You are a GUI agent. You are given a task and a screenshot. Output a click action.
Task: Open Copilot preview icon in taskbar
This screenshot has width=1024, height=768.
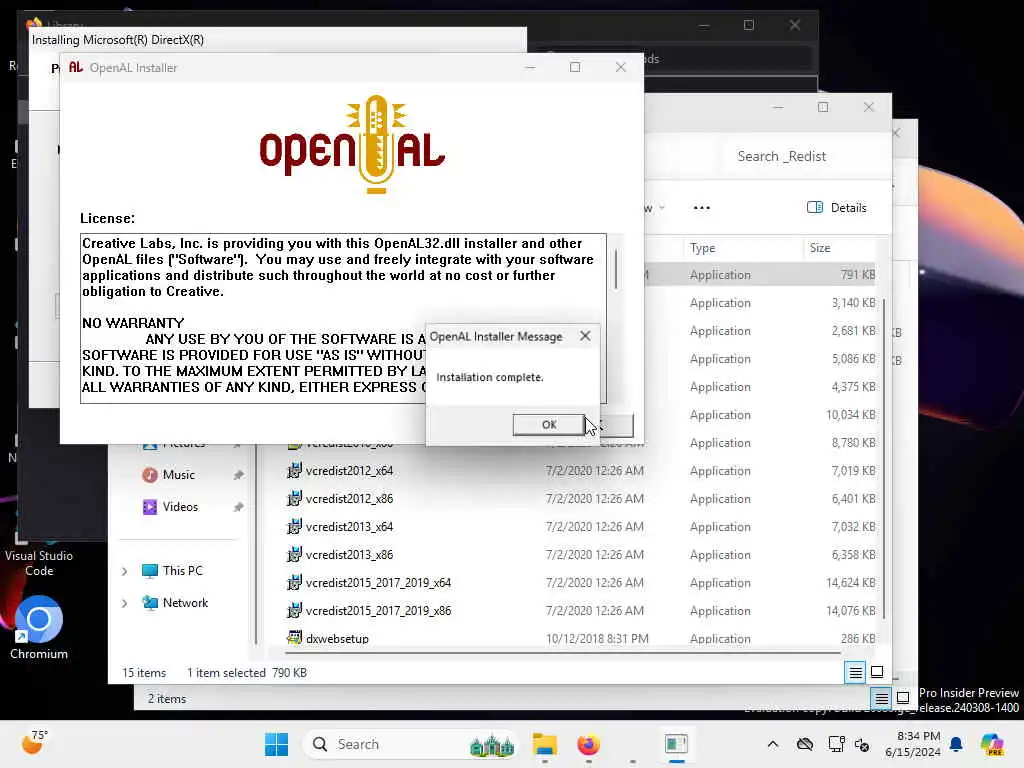(992, 744)
